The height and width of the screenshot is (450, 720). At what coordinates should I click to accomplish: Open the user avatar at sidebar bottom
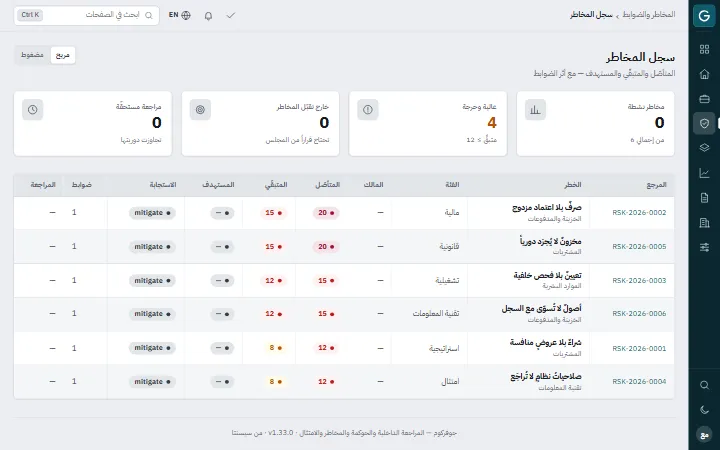[x=704, y=434]
